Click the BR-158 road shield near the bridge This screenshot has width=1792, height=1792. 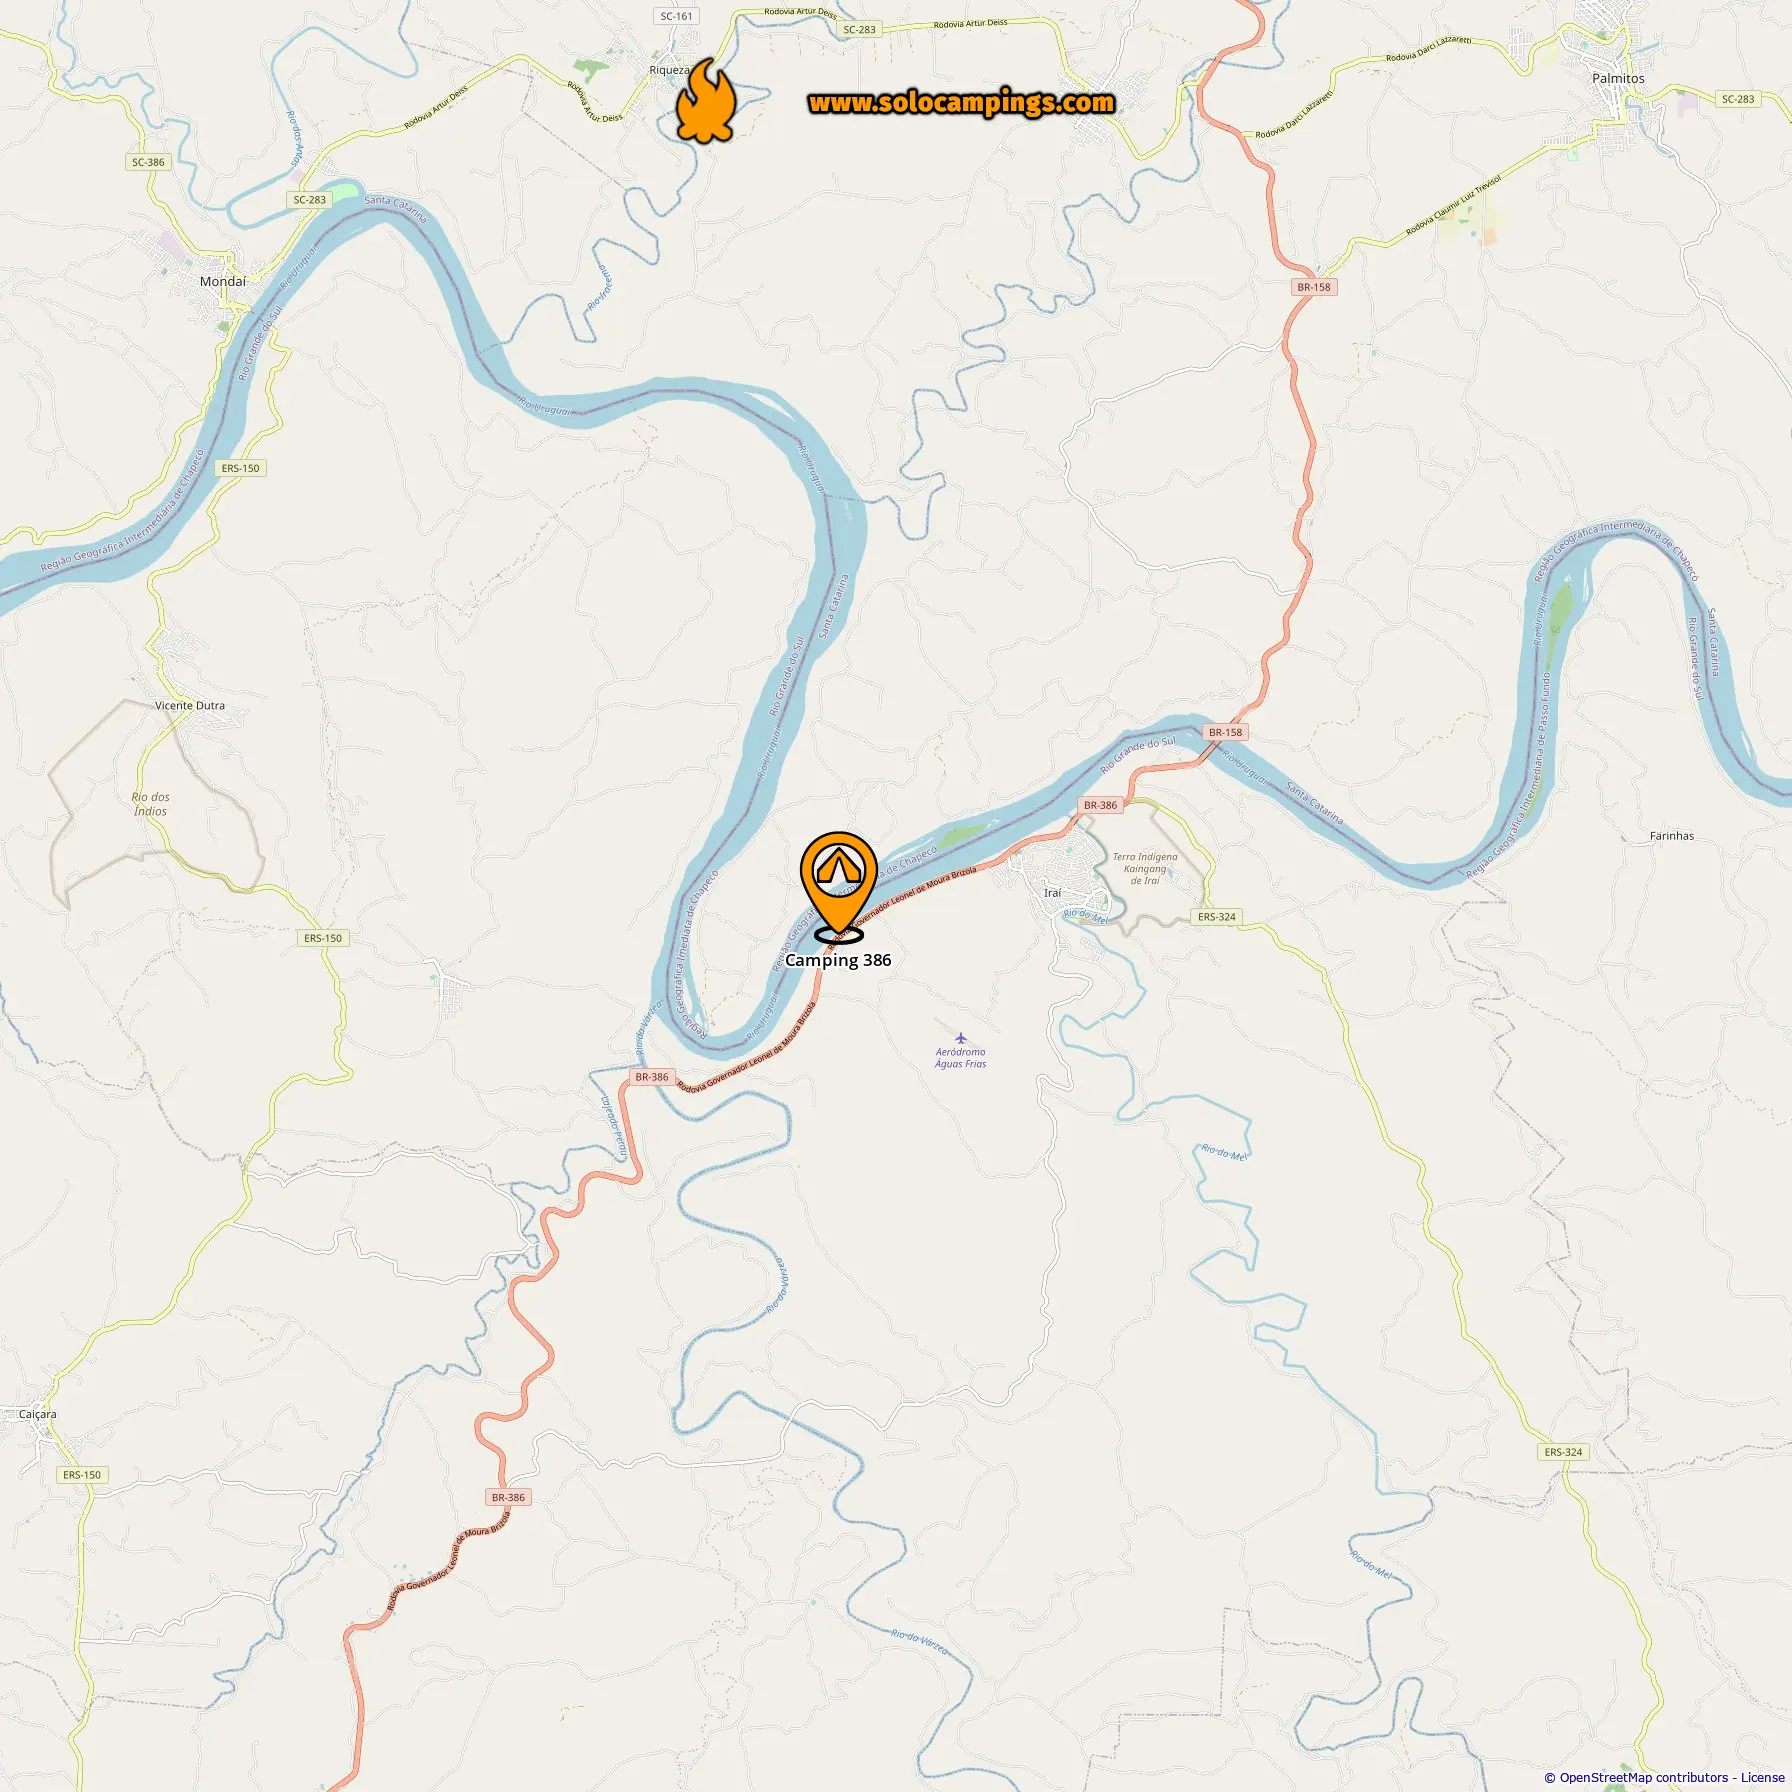coord(1225,732)
